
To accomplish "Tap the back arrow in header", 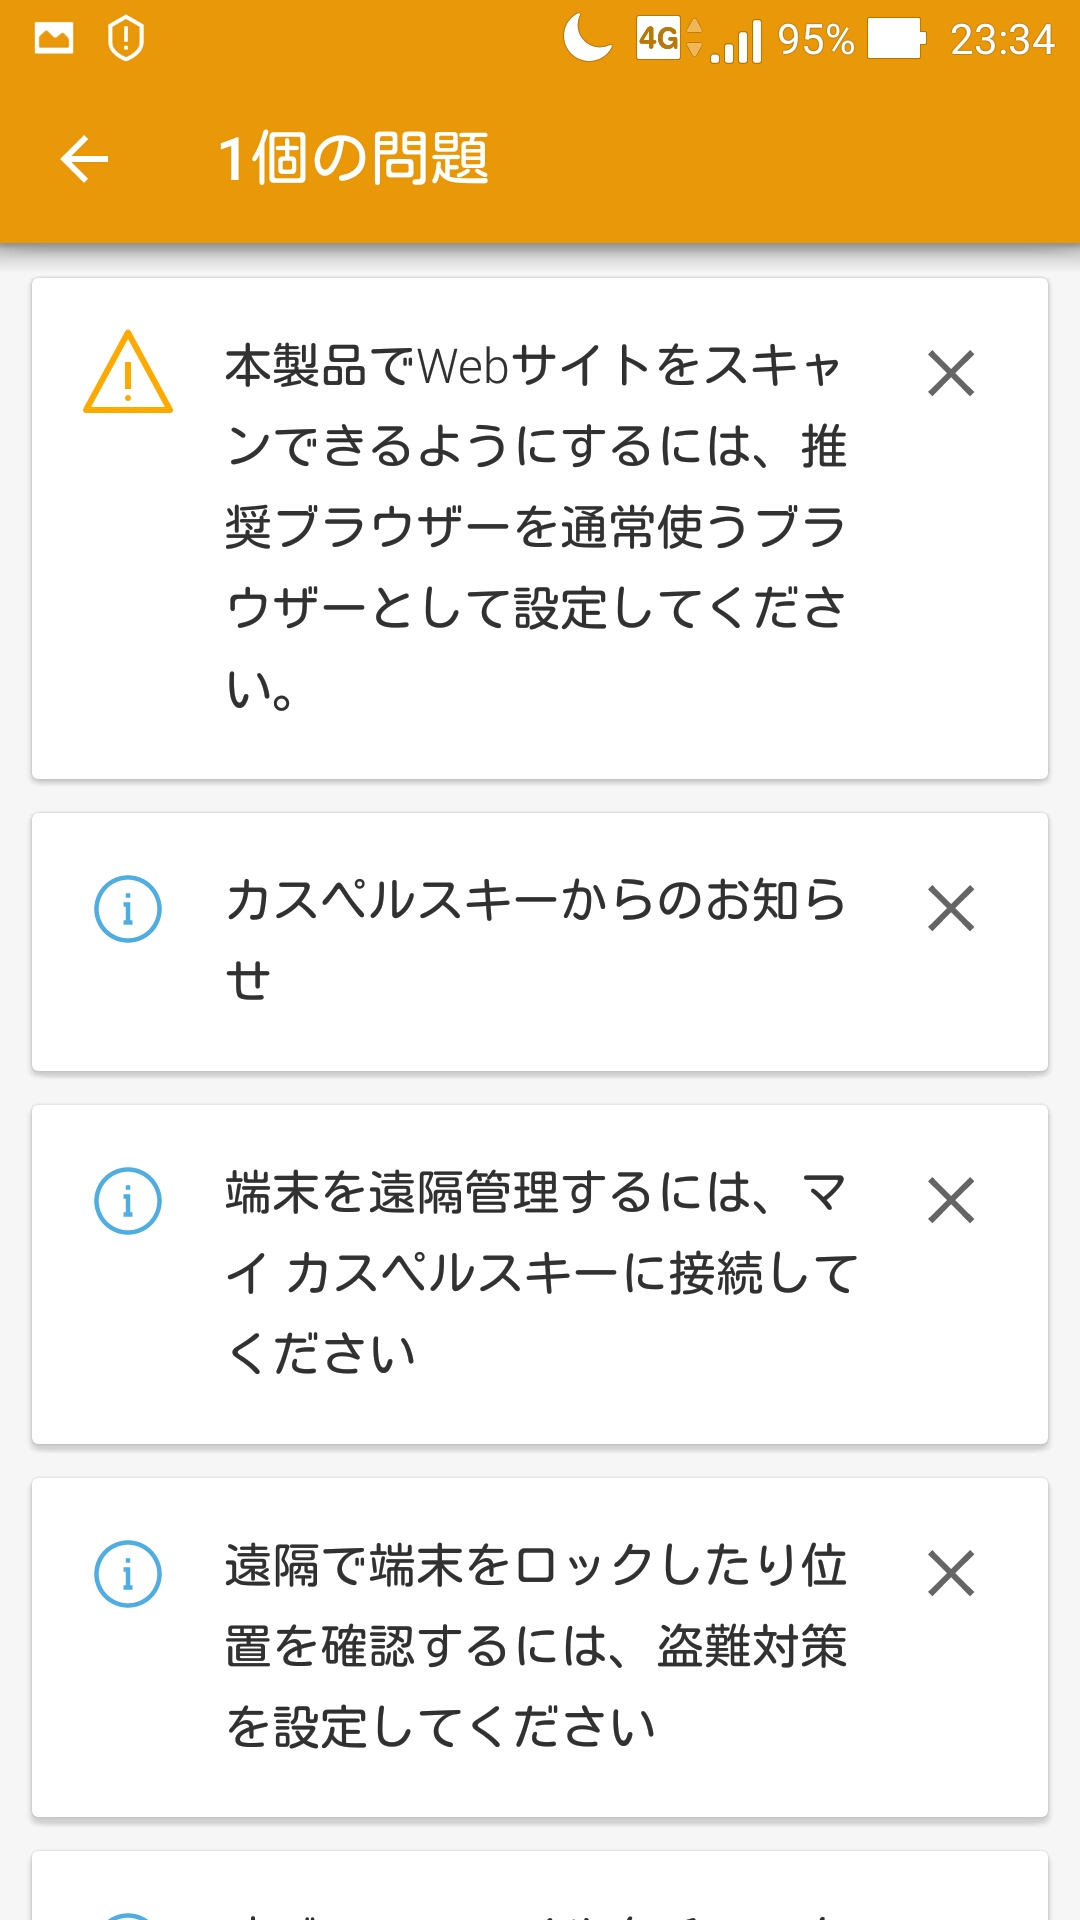I will pos(84,159).
